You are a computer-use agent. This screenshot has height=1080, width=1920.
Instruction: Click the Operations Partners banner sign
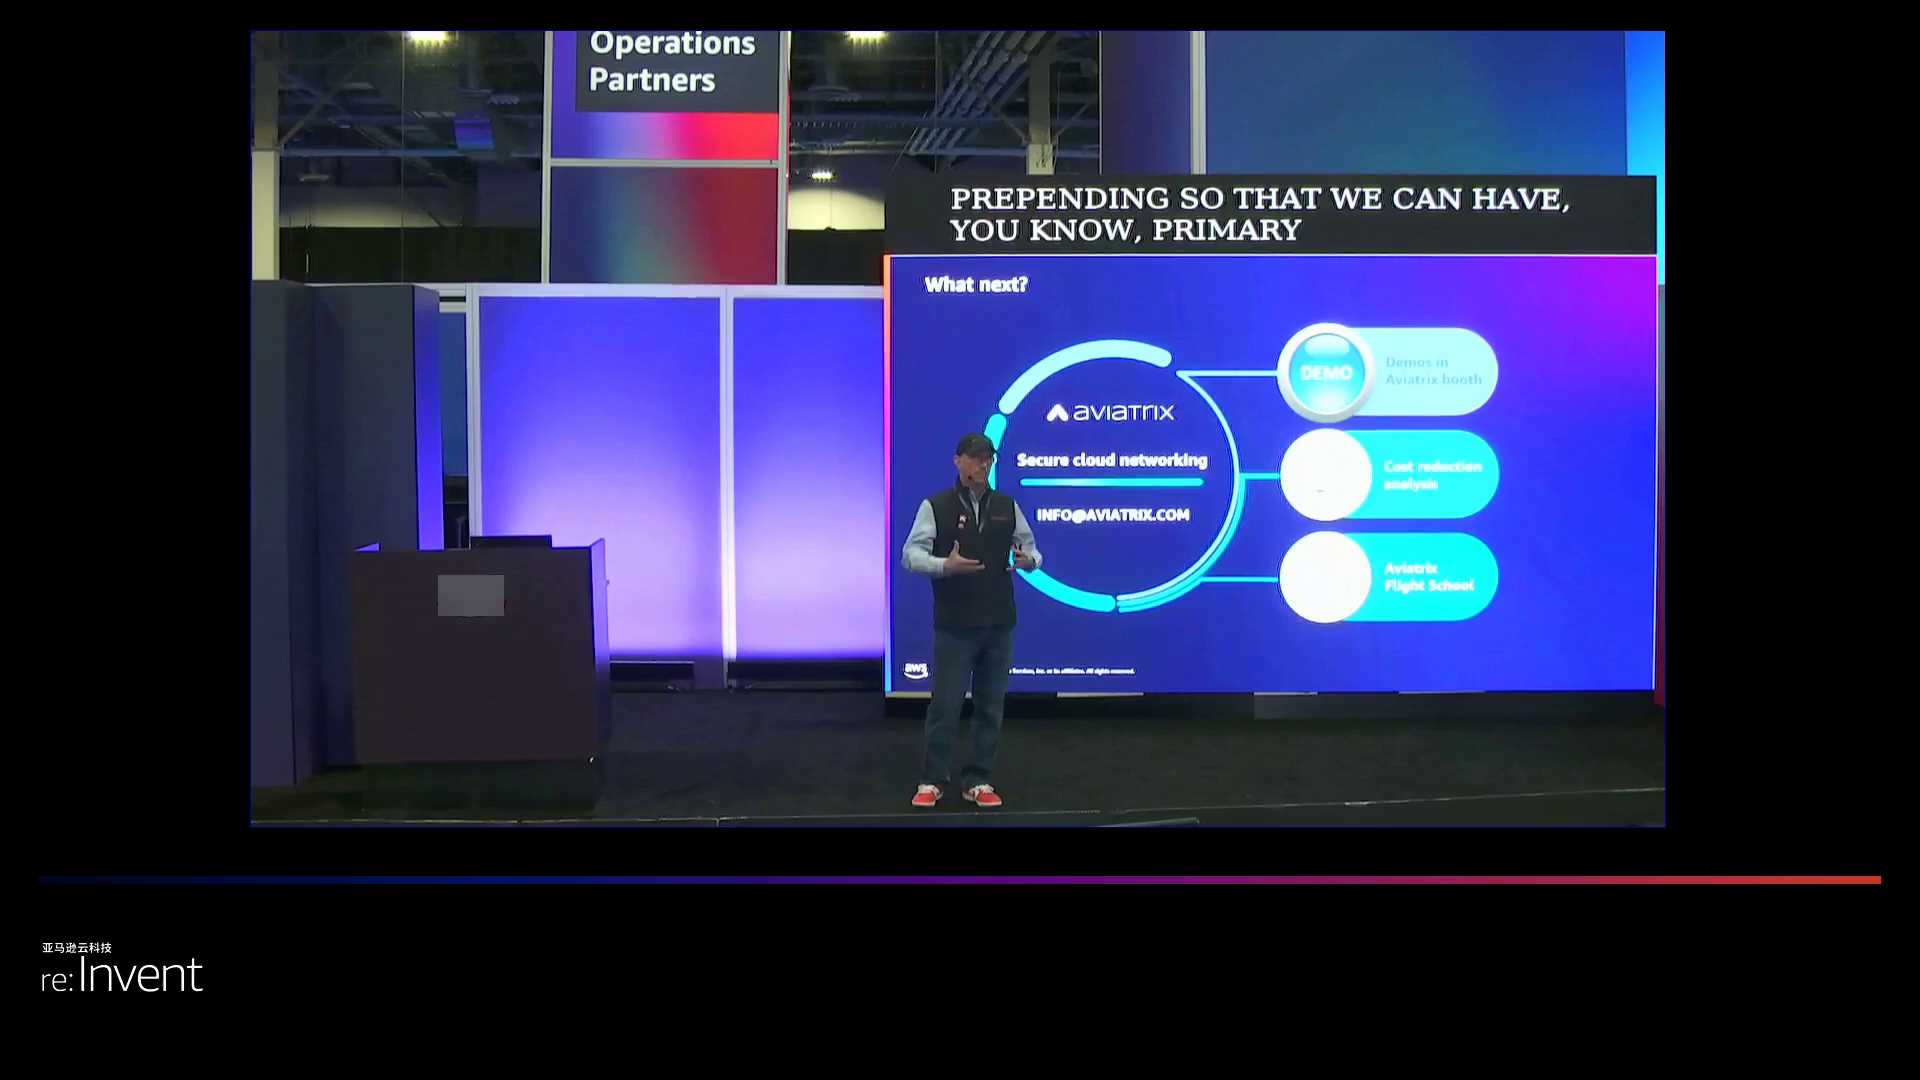click(x=672, y=62)
